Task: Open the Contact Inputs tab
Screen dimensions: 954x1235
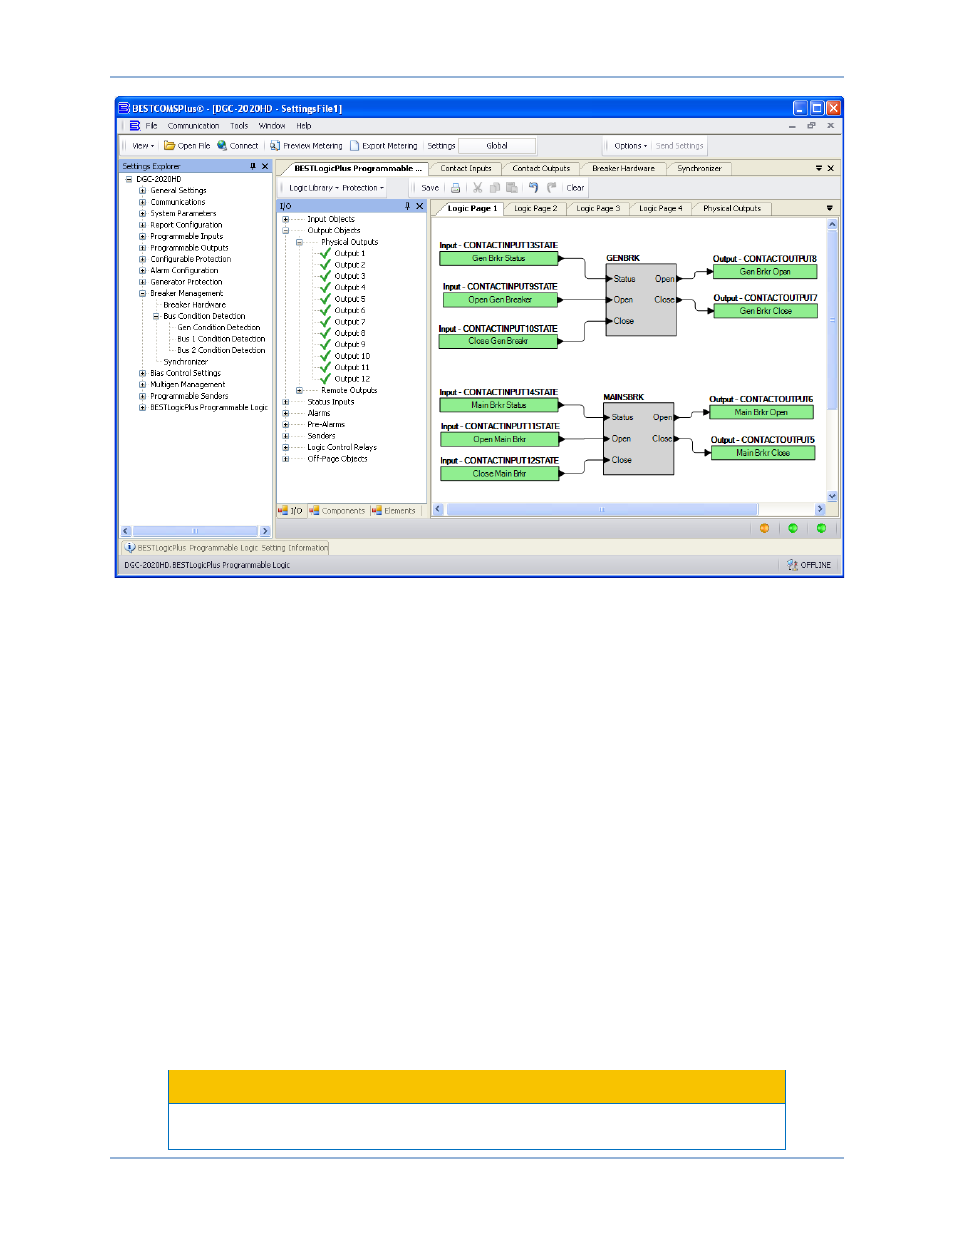Action: pos(466,169)
